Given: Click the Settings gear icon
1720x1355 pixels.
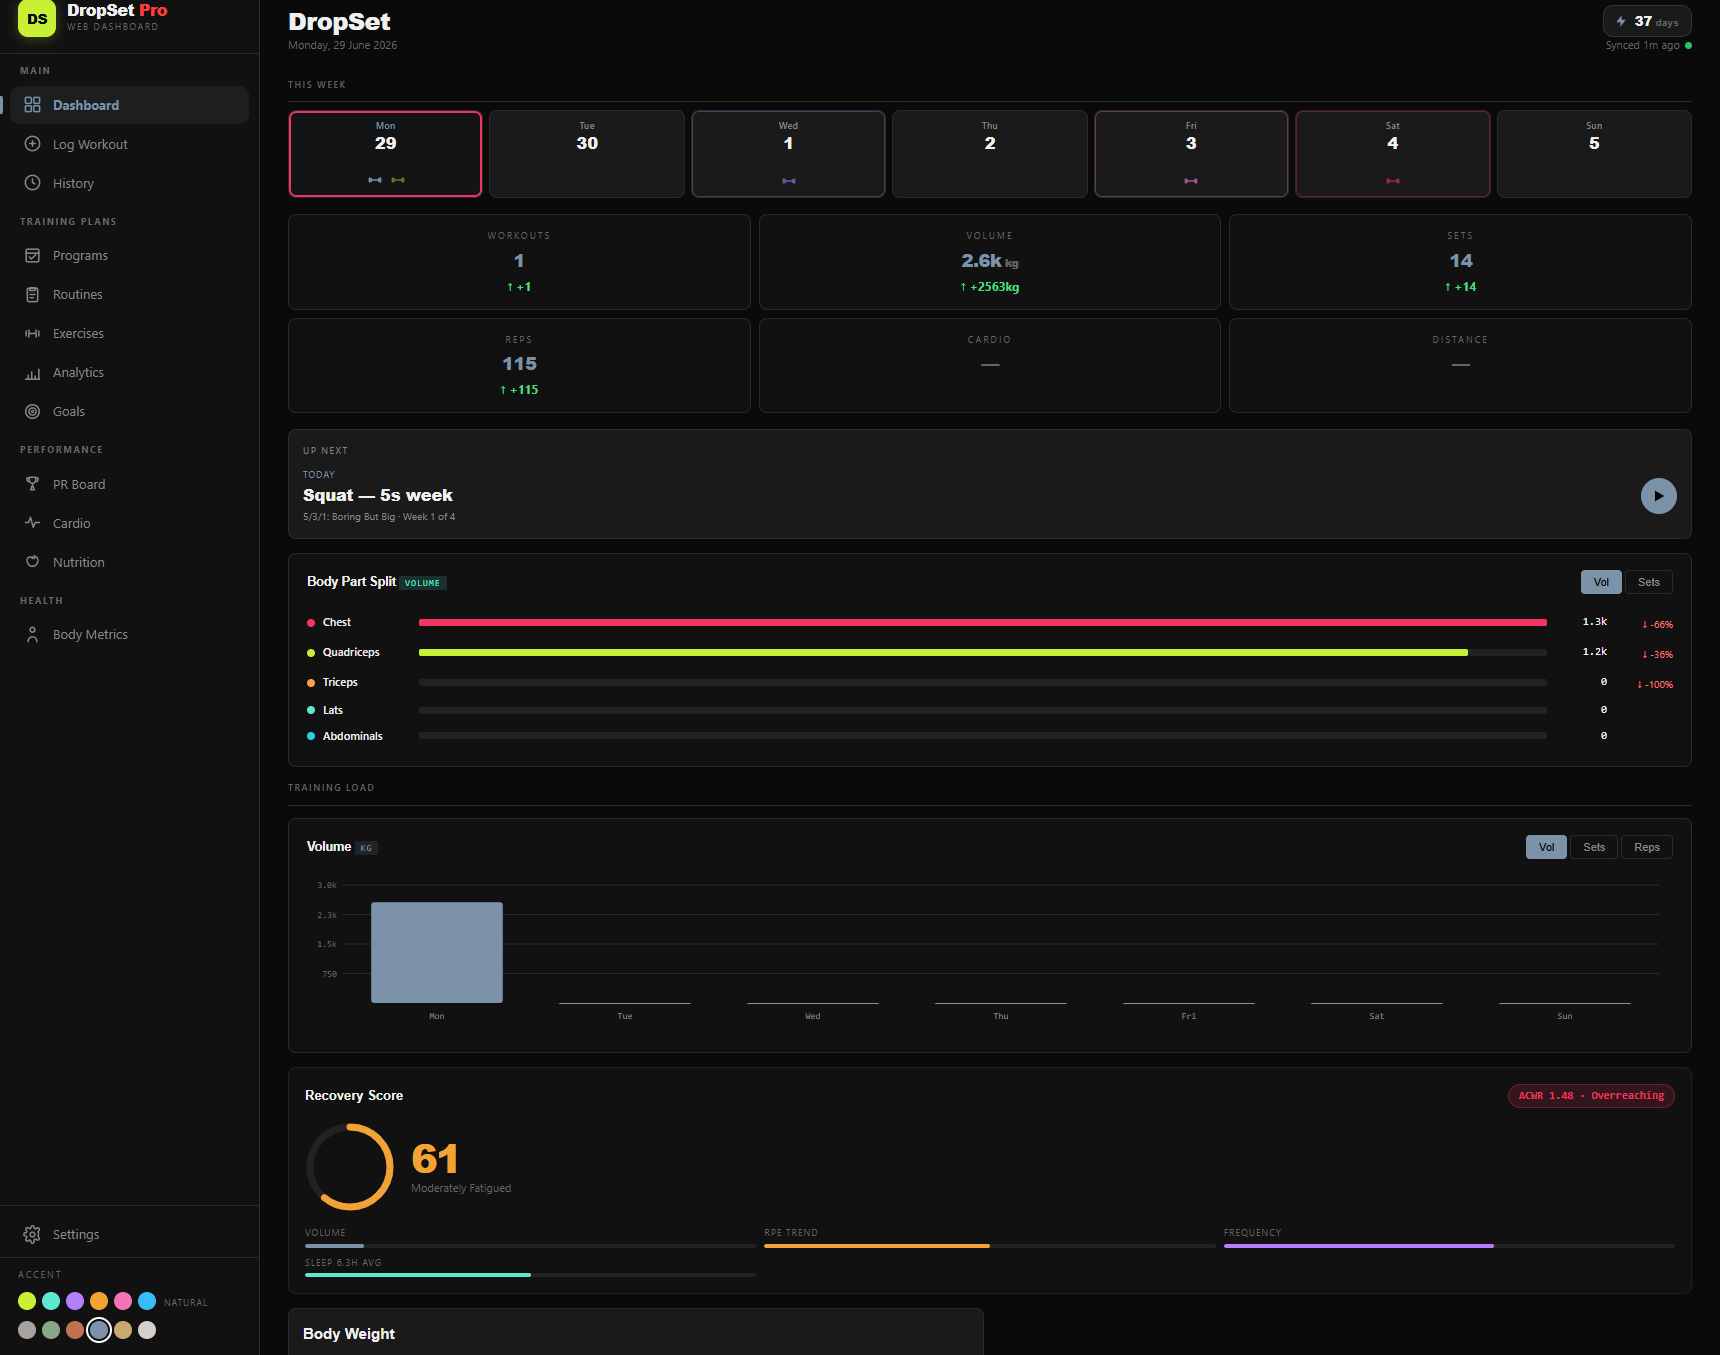Looking at the screenshot, I should tap(32, 1234).
